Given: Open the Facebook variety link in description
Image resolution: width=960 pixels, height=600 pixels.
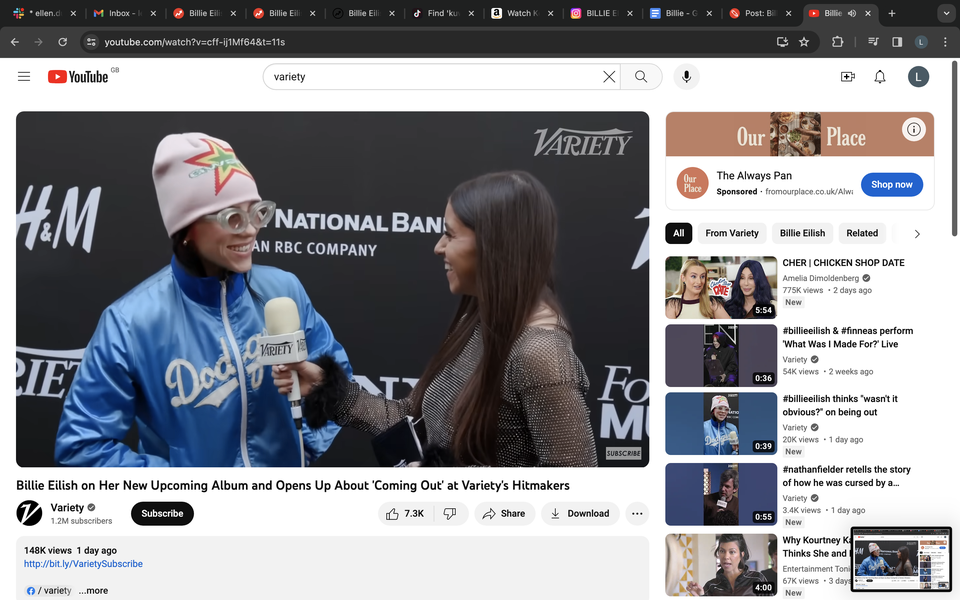Looking at the screenshot, I should 50,590.
